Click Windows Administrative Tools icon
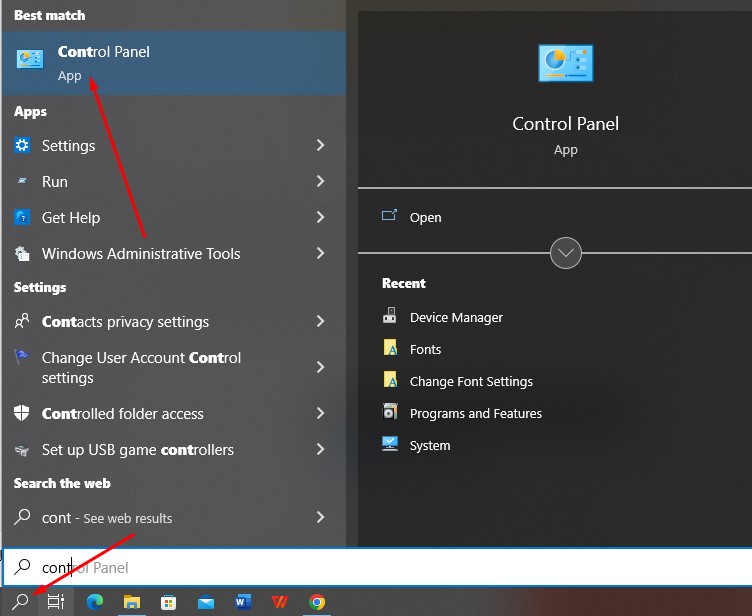Viewport: 752px width, 616px height. pos(22,253)
